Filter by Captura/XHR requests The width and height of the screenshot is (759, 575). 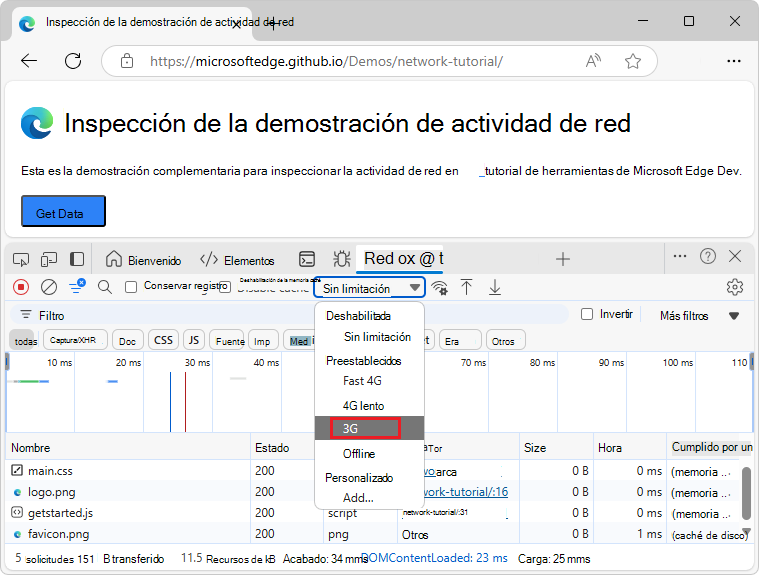[75, 340]
